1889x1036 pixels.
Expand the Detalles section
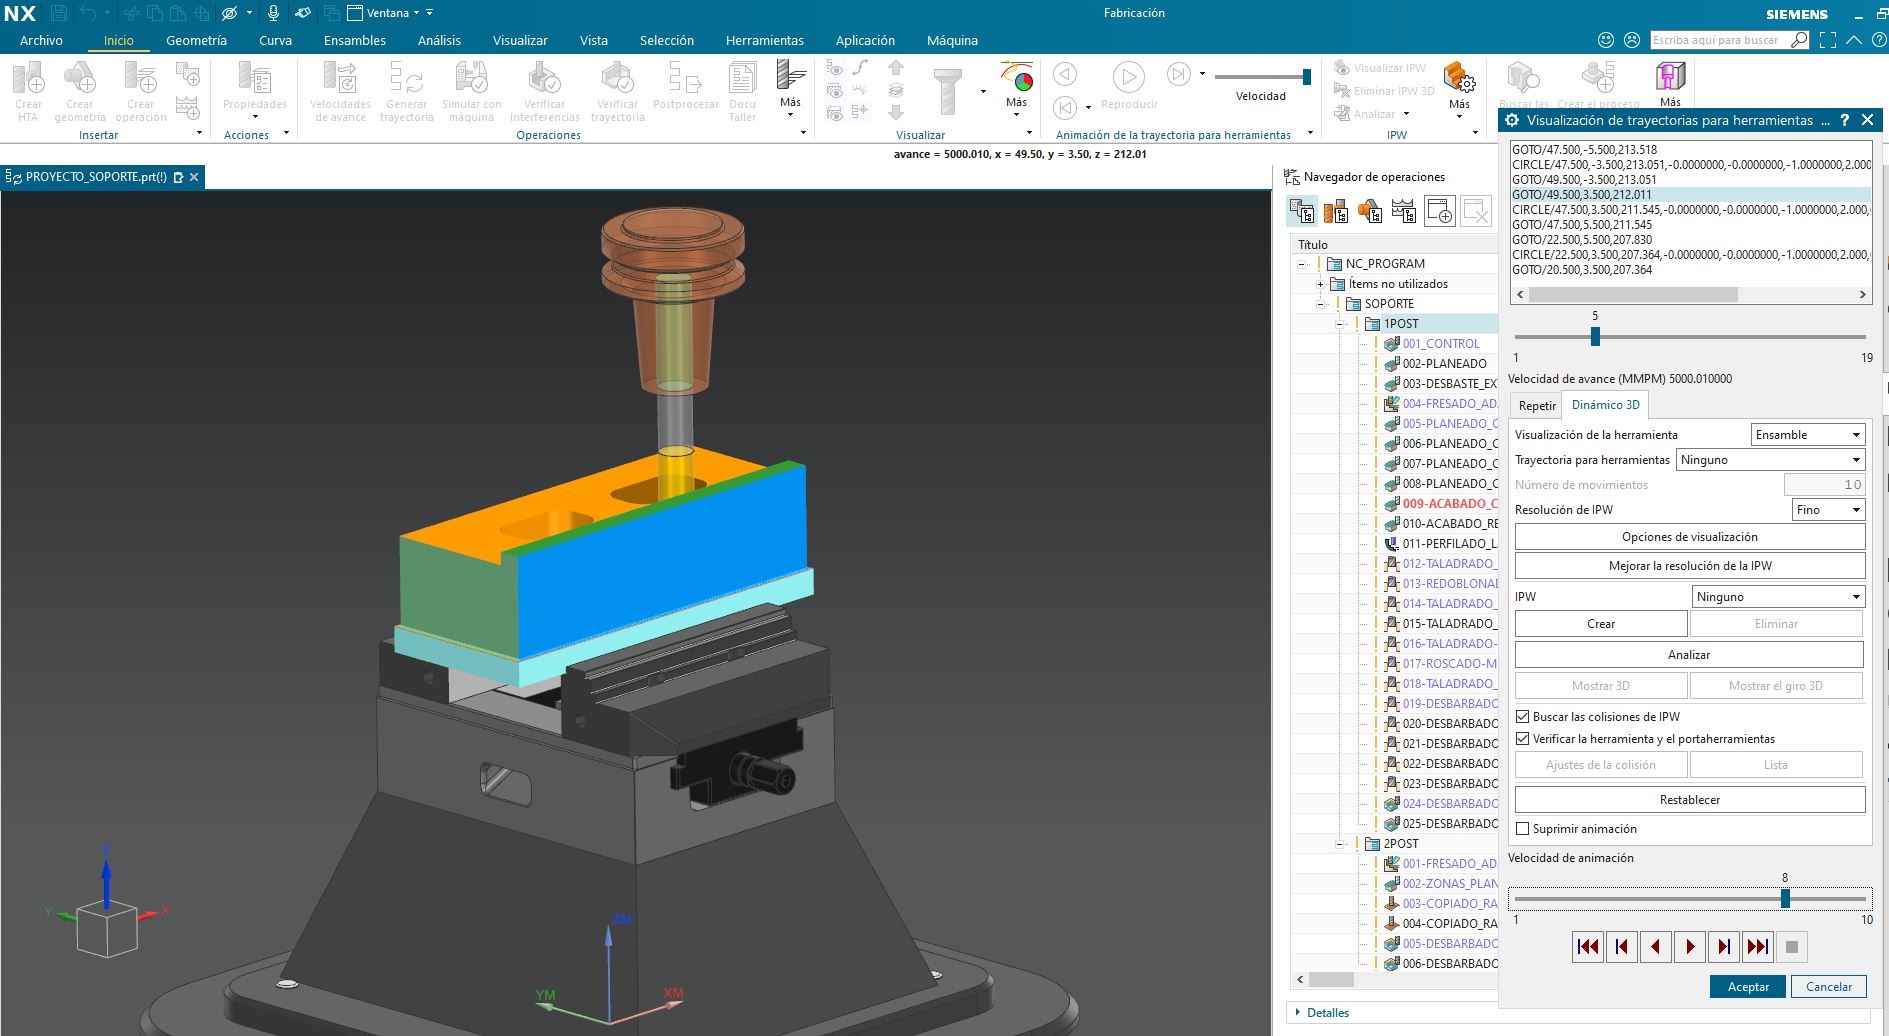[1322, 1013]
